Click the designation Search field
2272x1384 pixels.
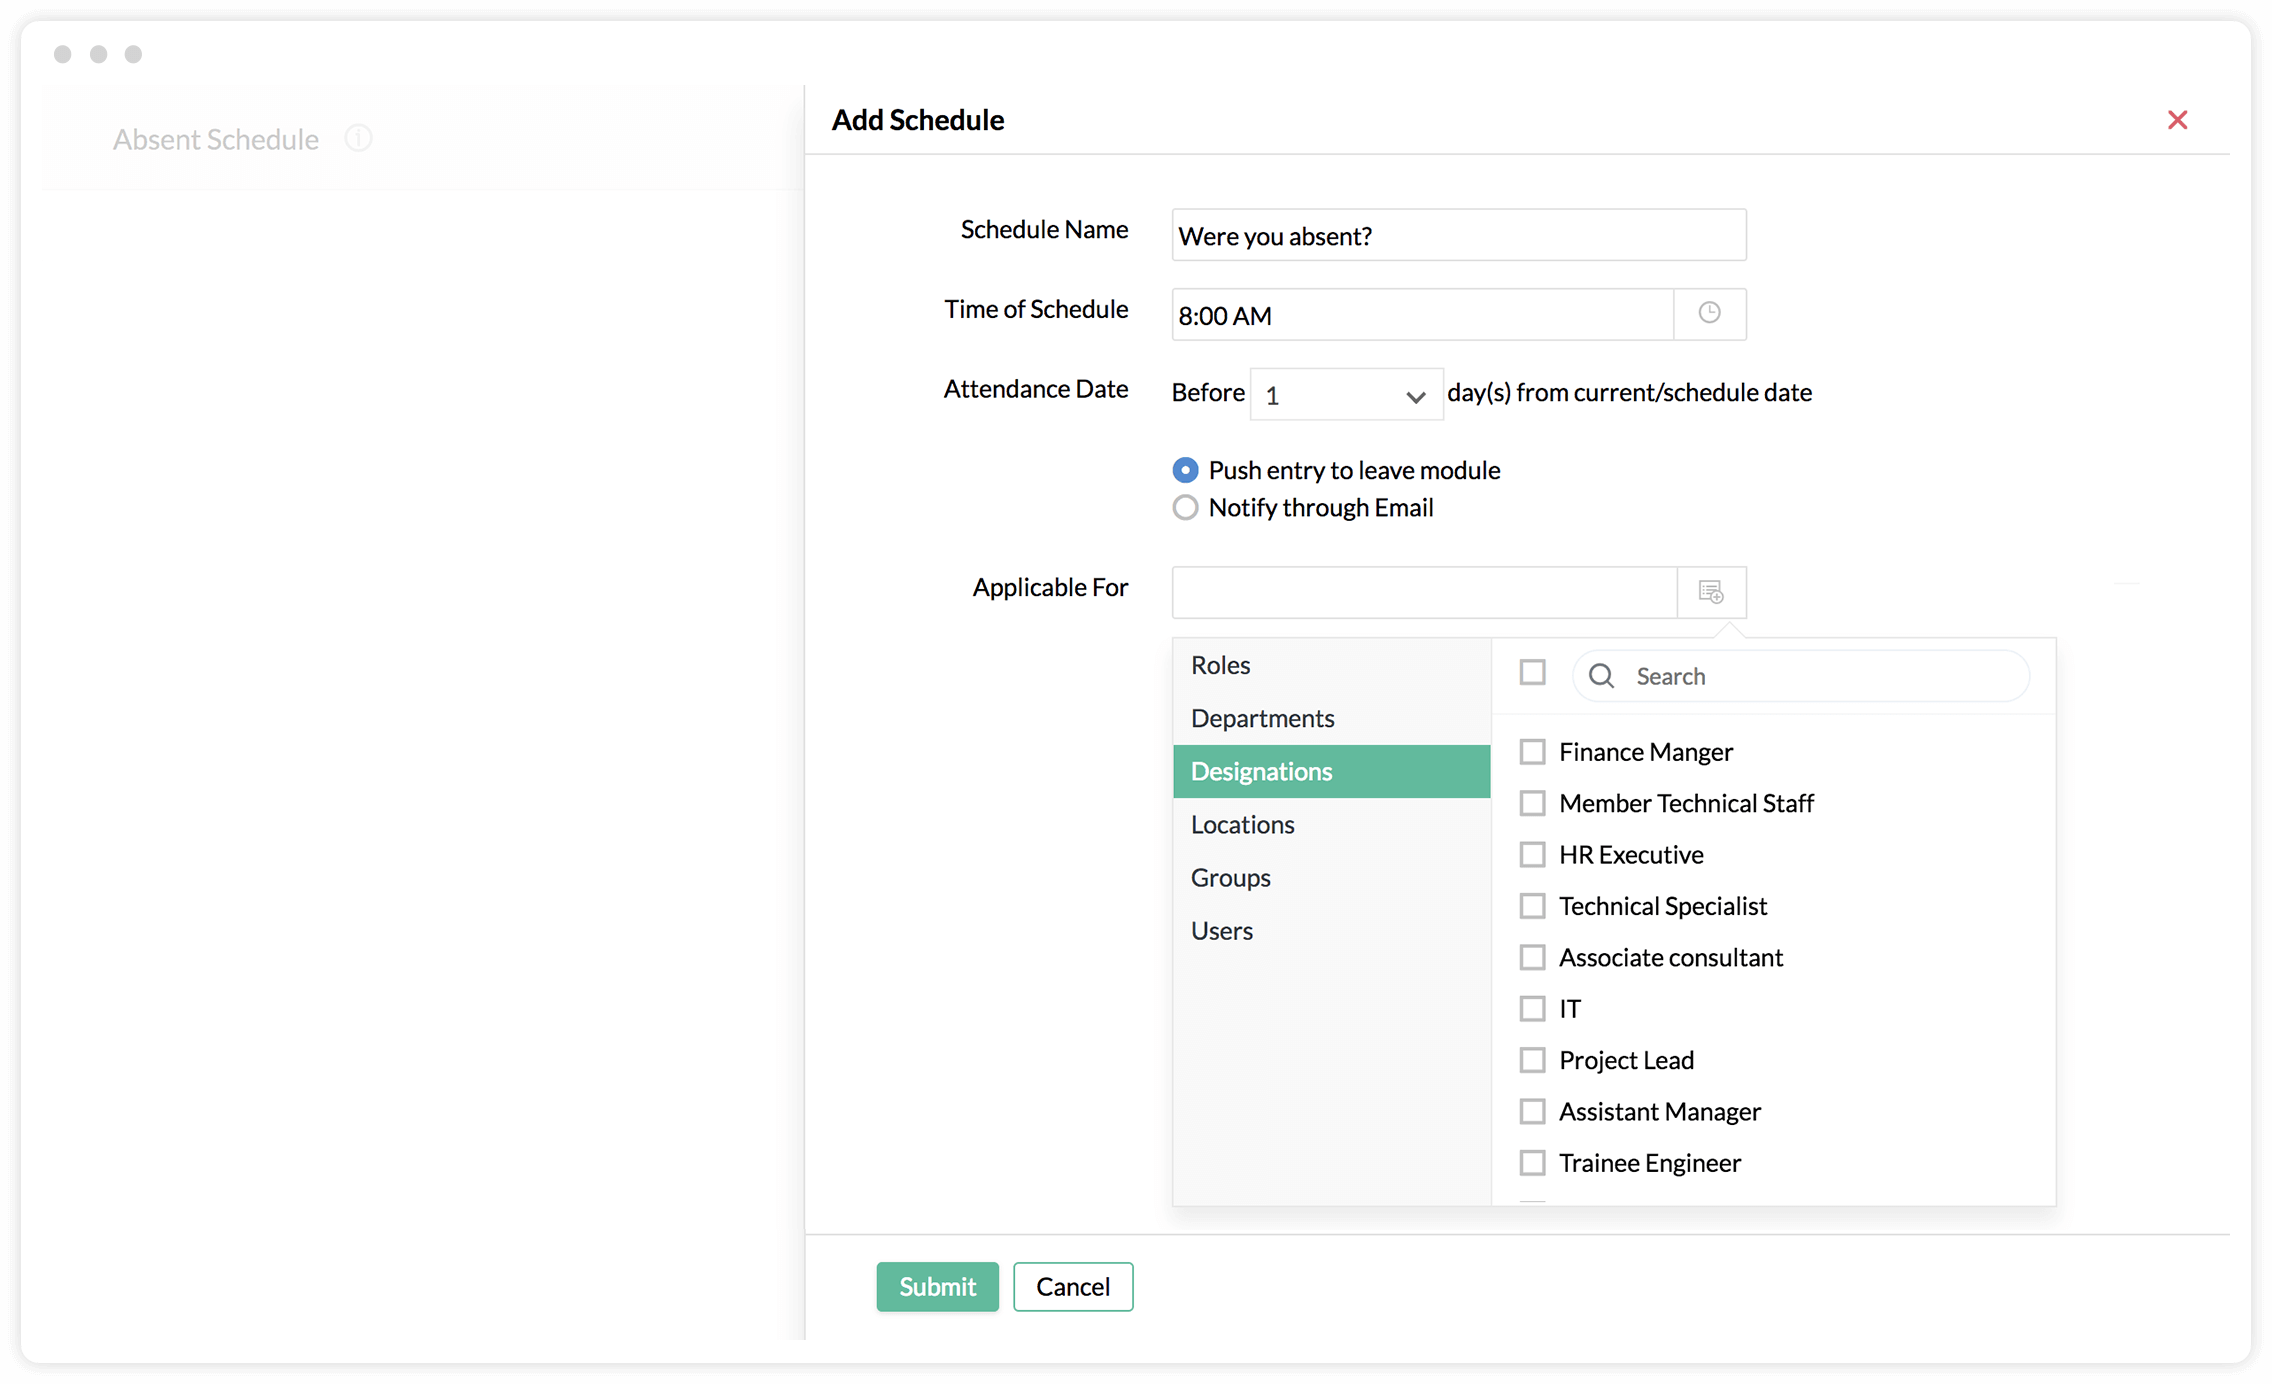point(1801,676)
